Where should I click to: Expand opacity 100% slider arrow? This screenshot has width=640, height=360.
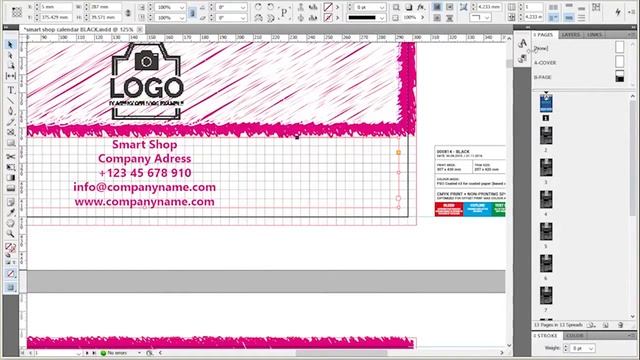(422, 18)
